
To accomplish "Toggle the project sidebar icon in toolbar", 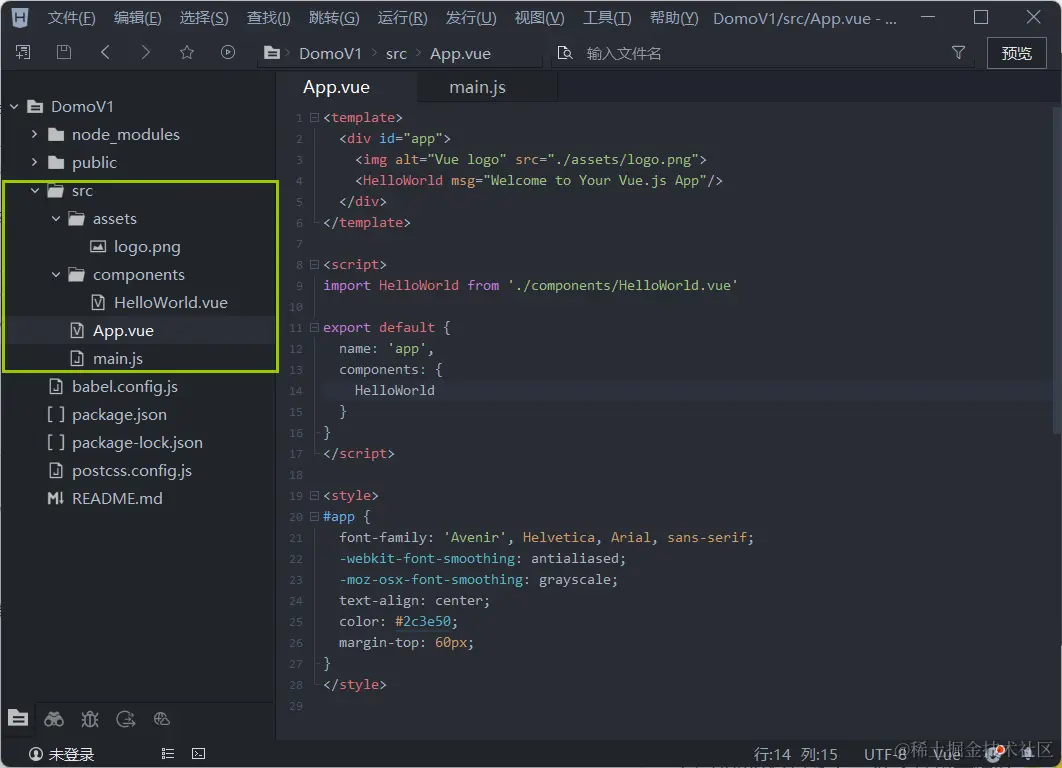I will (x=23, y=52).
